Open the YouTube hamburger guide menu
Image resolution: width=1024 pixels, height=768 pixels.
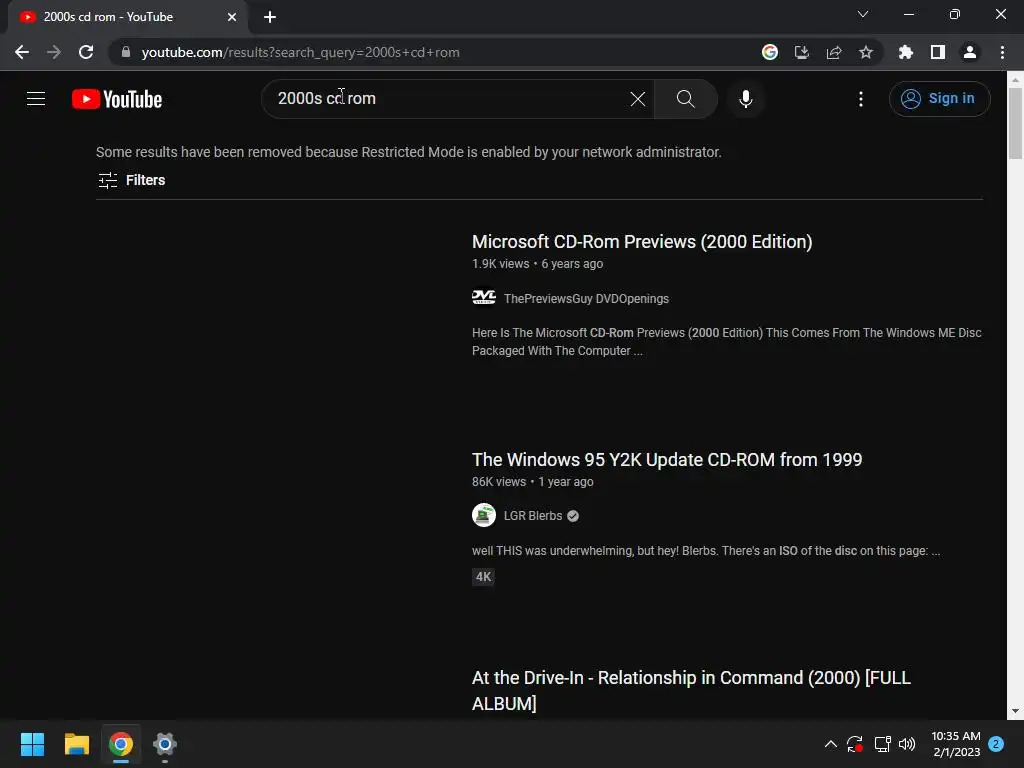coord(36,99)
